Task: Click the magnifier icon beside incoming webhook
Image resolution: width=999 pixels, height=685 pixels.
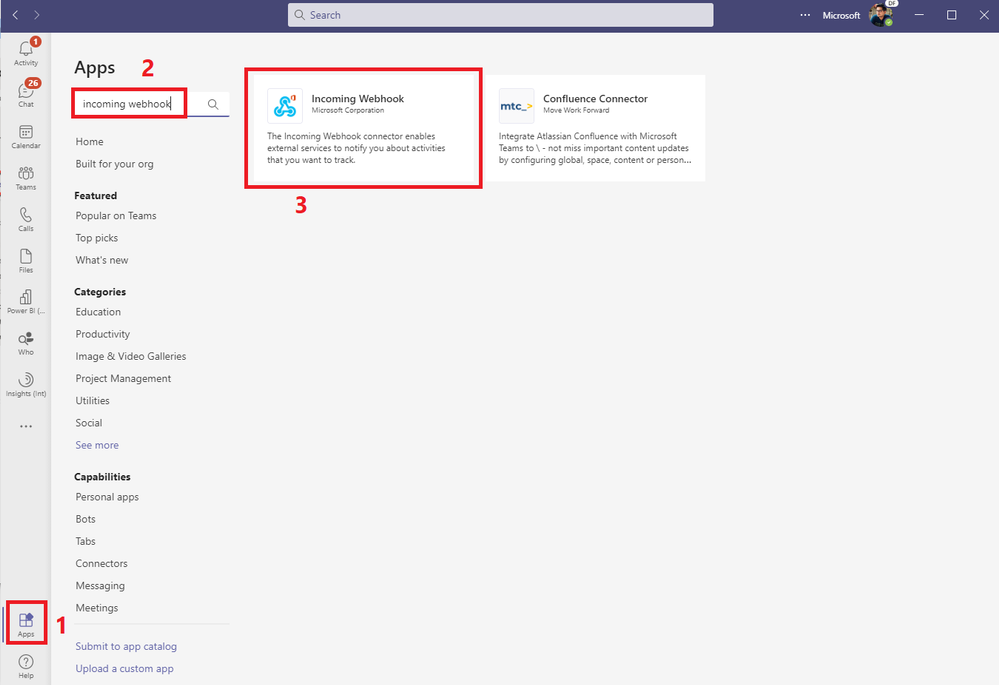Action: (213, 104)
